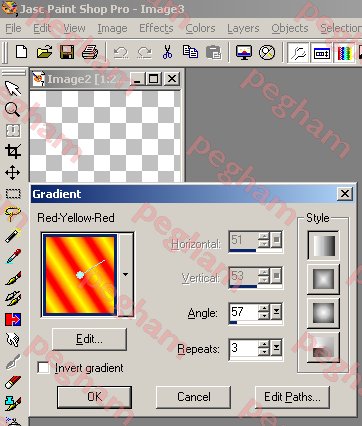Enable the Invert gradient checkbox
Image resolution: width=362 pixels, height=426 pixels.
tap(43, 368)
